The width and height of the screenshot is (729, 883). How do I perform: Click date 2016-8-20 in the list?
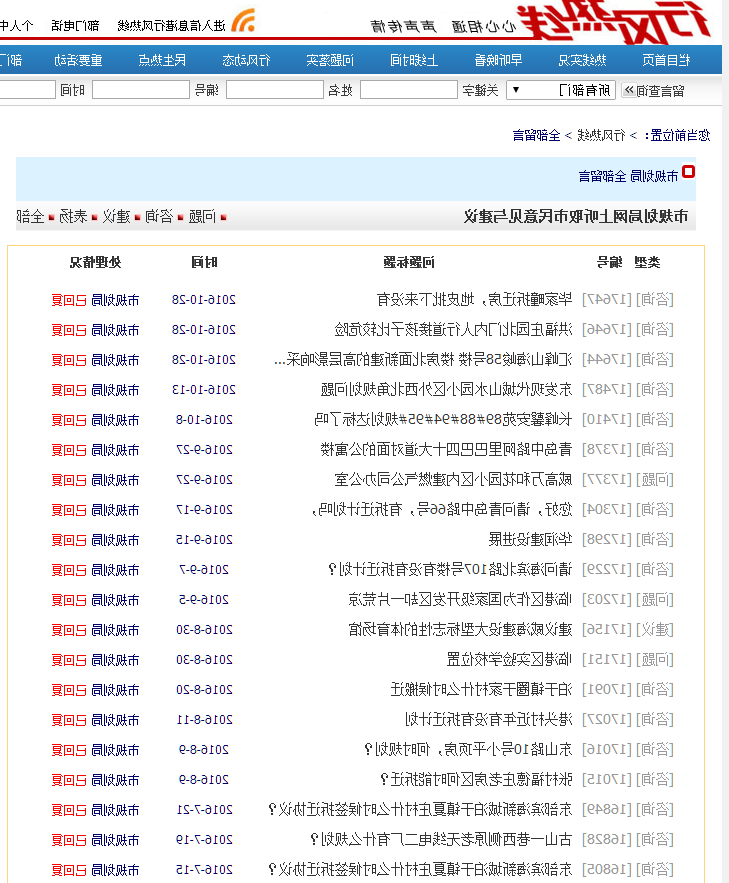click(x=204, y=690)
